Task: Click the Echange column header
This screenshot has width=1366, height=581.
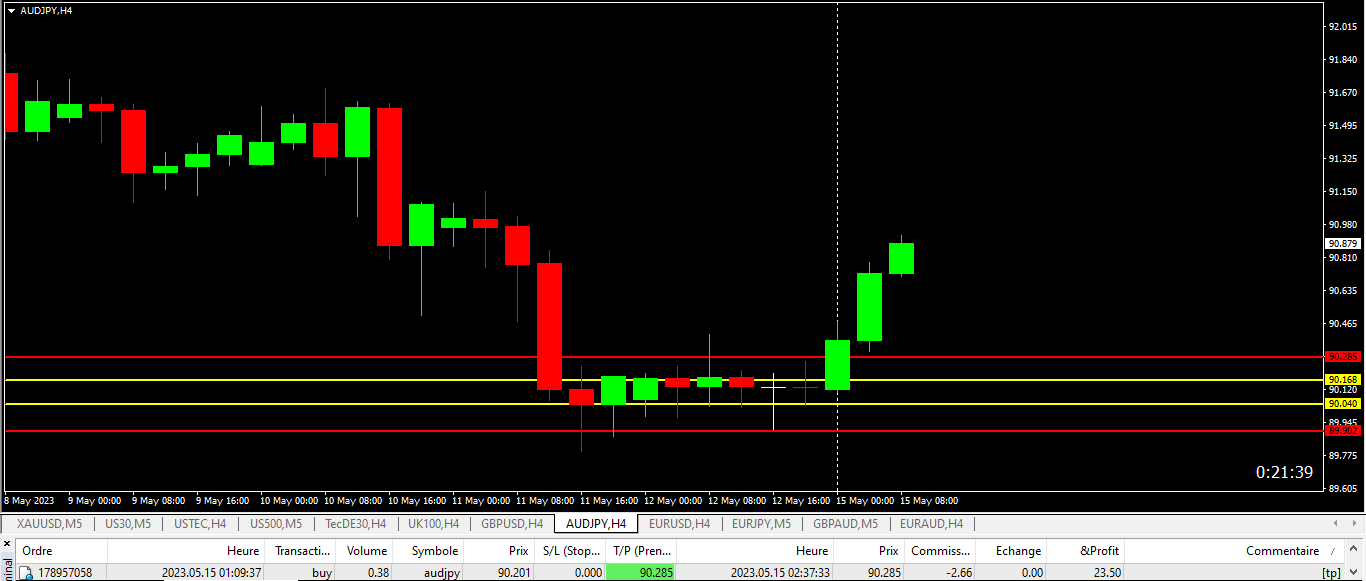Action: click(x=1012, y=551)
